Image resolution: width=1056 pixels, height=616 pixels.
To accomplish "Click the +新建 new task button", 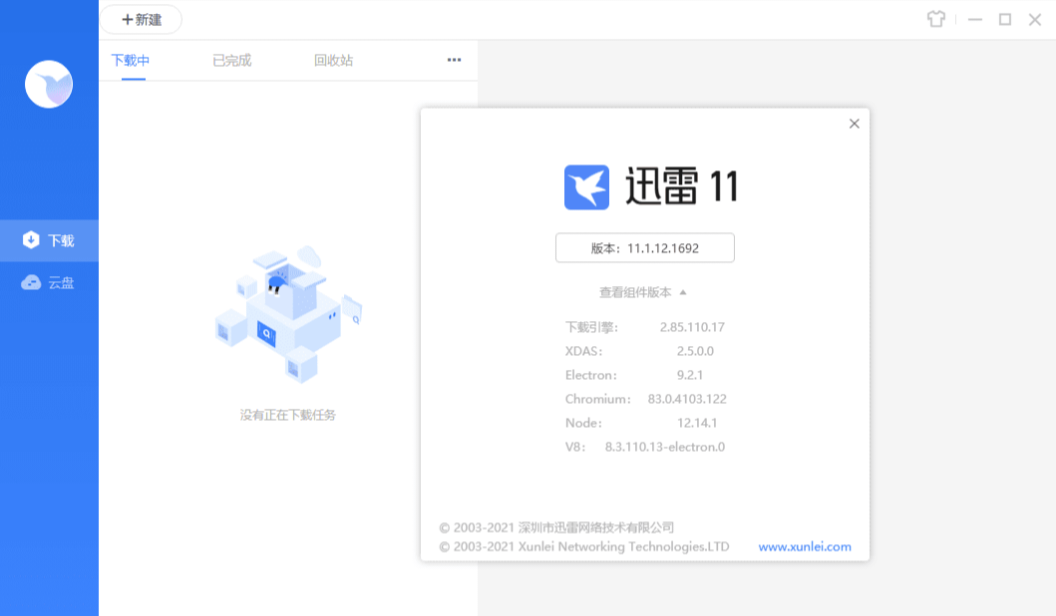I will coord(141,20).
